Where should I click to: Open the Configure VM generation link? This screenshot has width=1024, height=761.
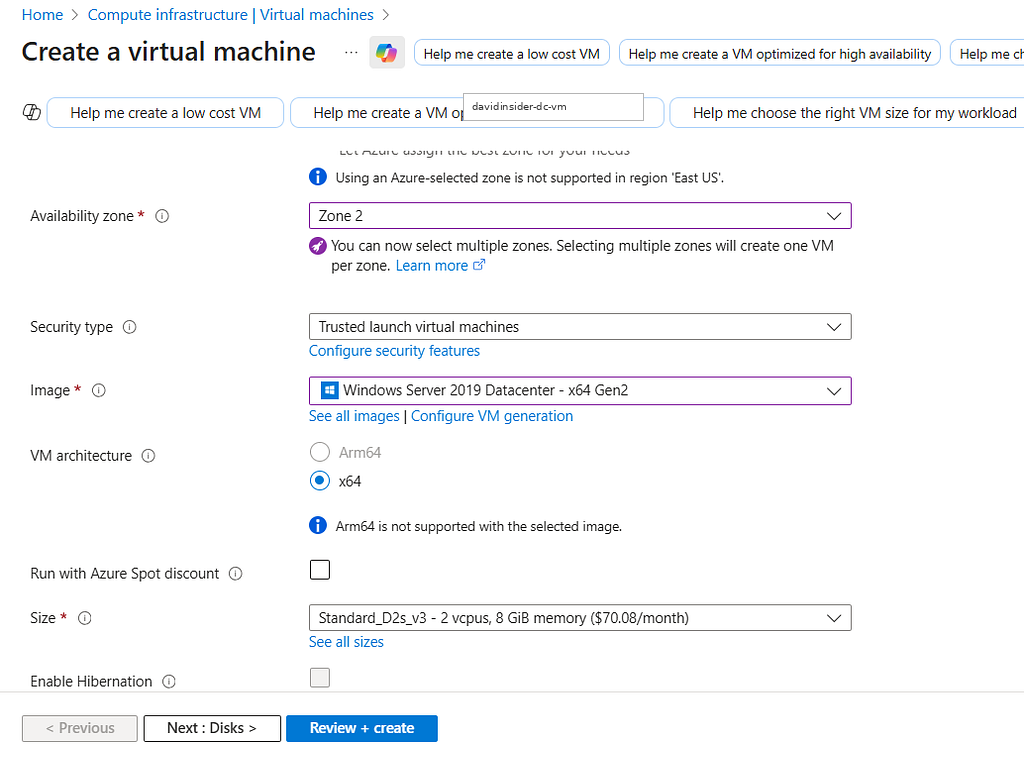(x=492, y=416)
